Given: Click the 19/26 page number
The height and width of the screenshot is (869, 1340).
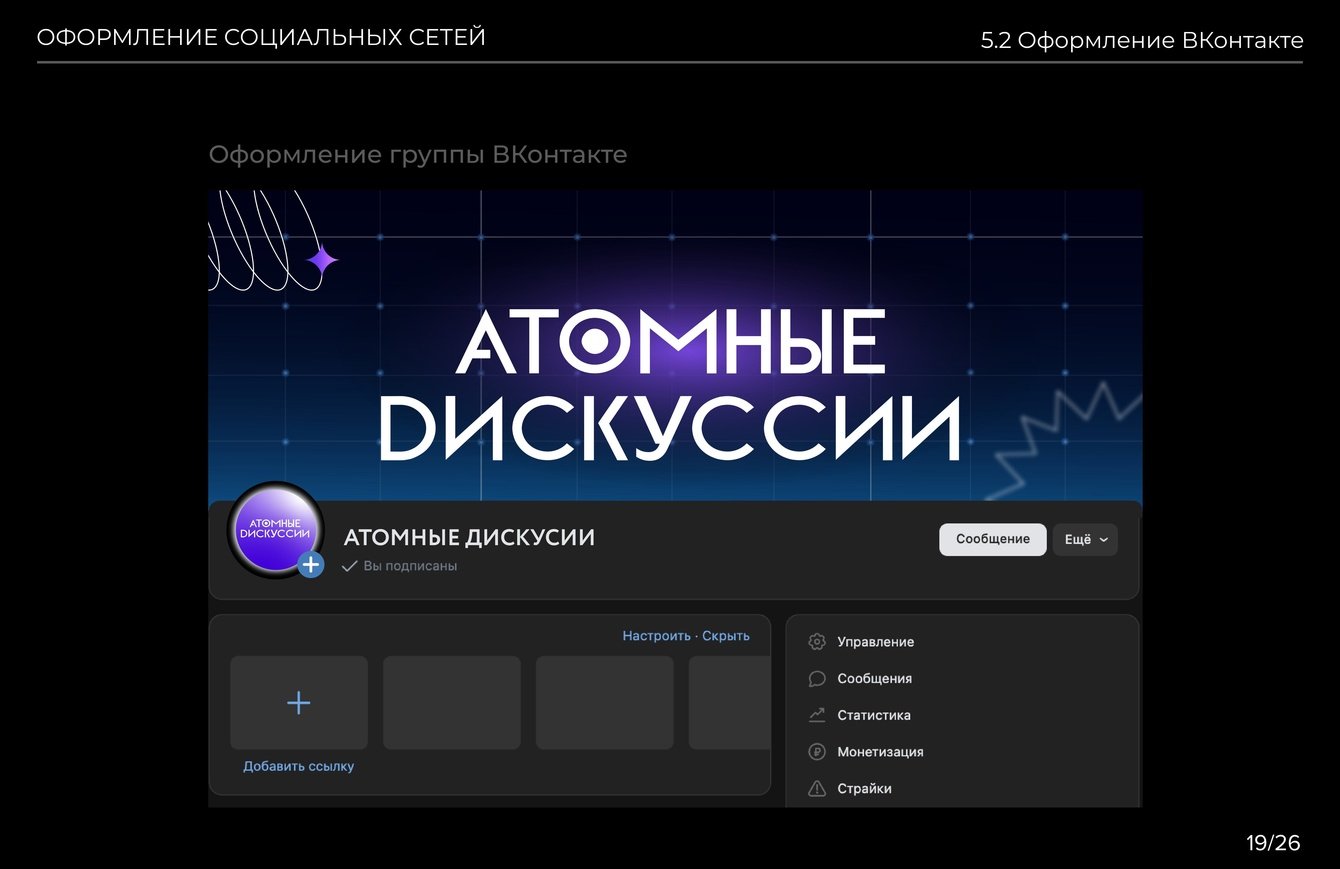Looking at the screenshot, I should [x=1273, y=843].
